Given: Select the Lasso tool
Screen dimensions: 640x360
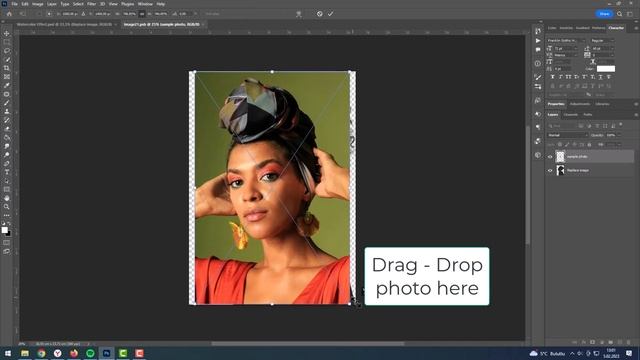Looking at the screenshot, I should 7,51.
